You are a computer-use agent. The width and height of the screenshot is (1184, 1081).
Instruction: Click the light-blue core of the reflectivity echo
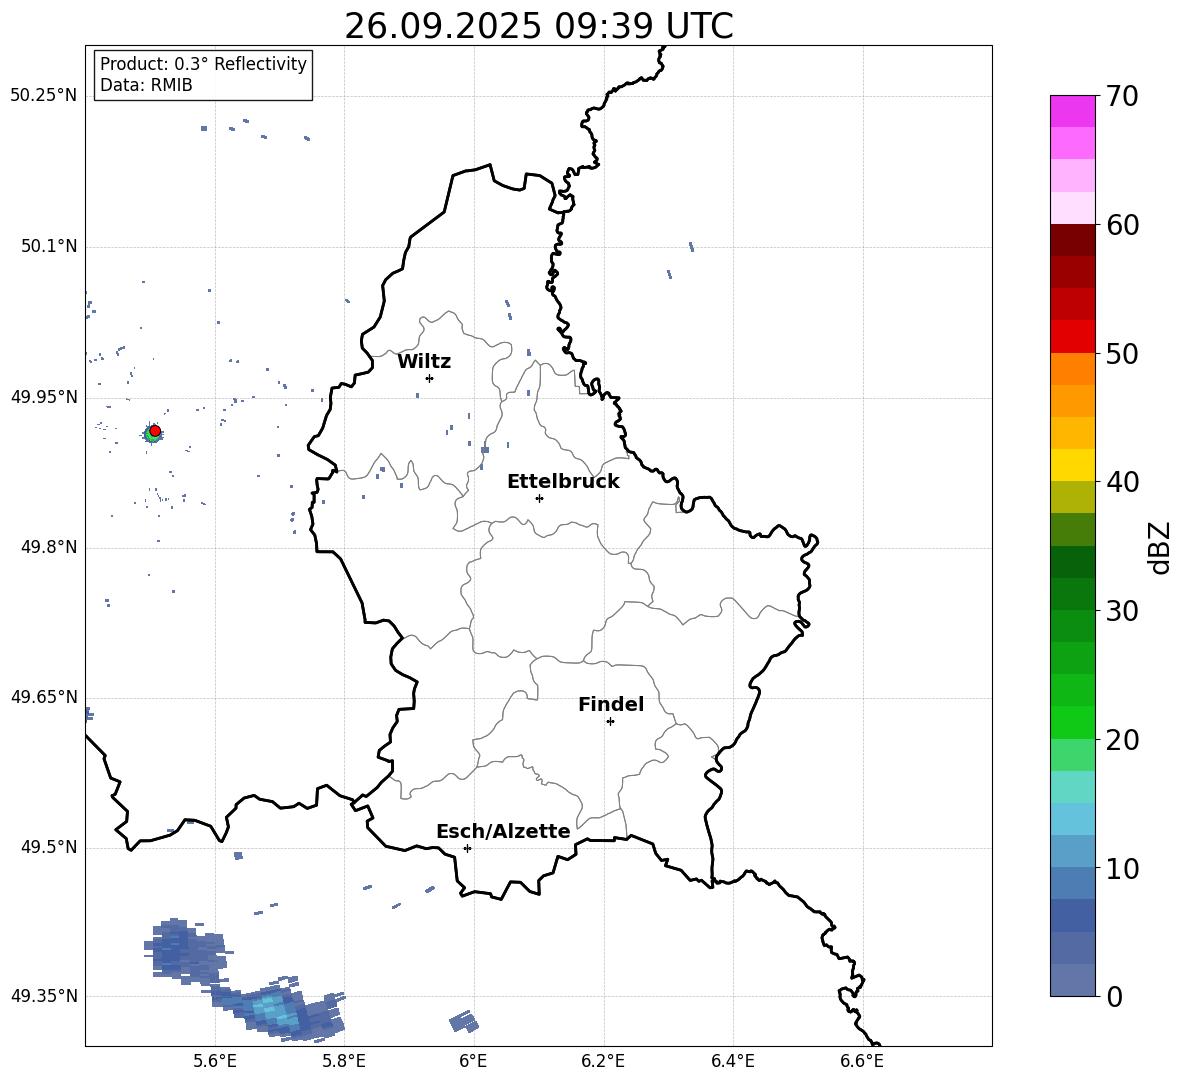pyautogui.click(x=273, y=1010)
